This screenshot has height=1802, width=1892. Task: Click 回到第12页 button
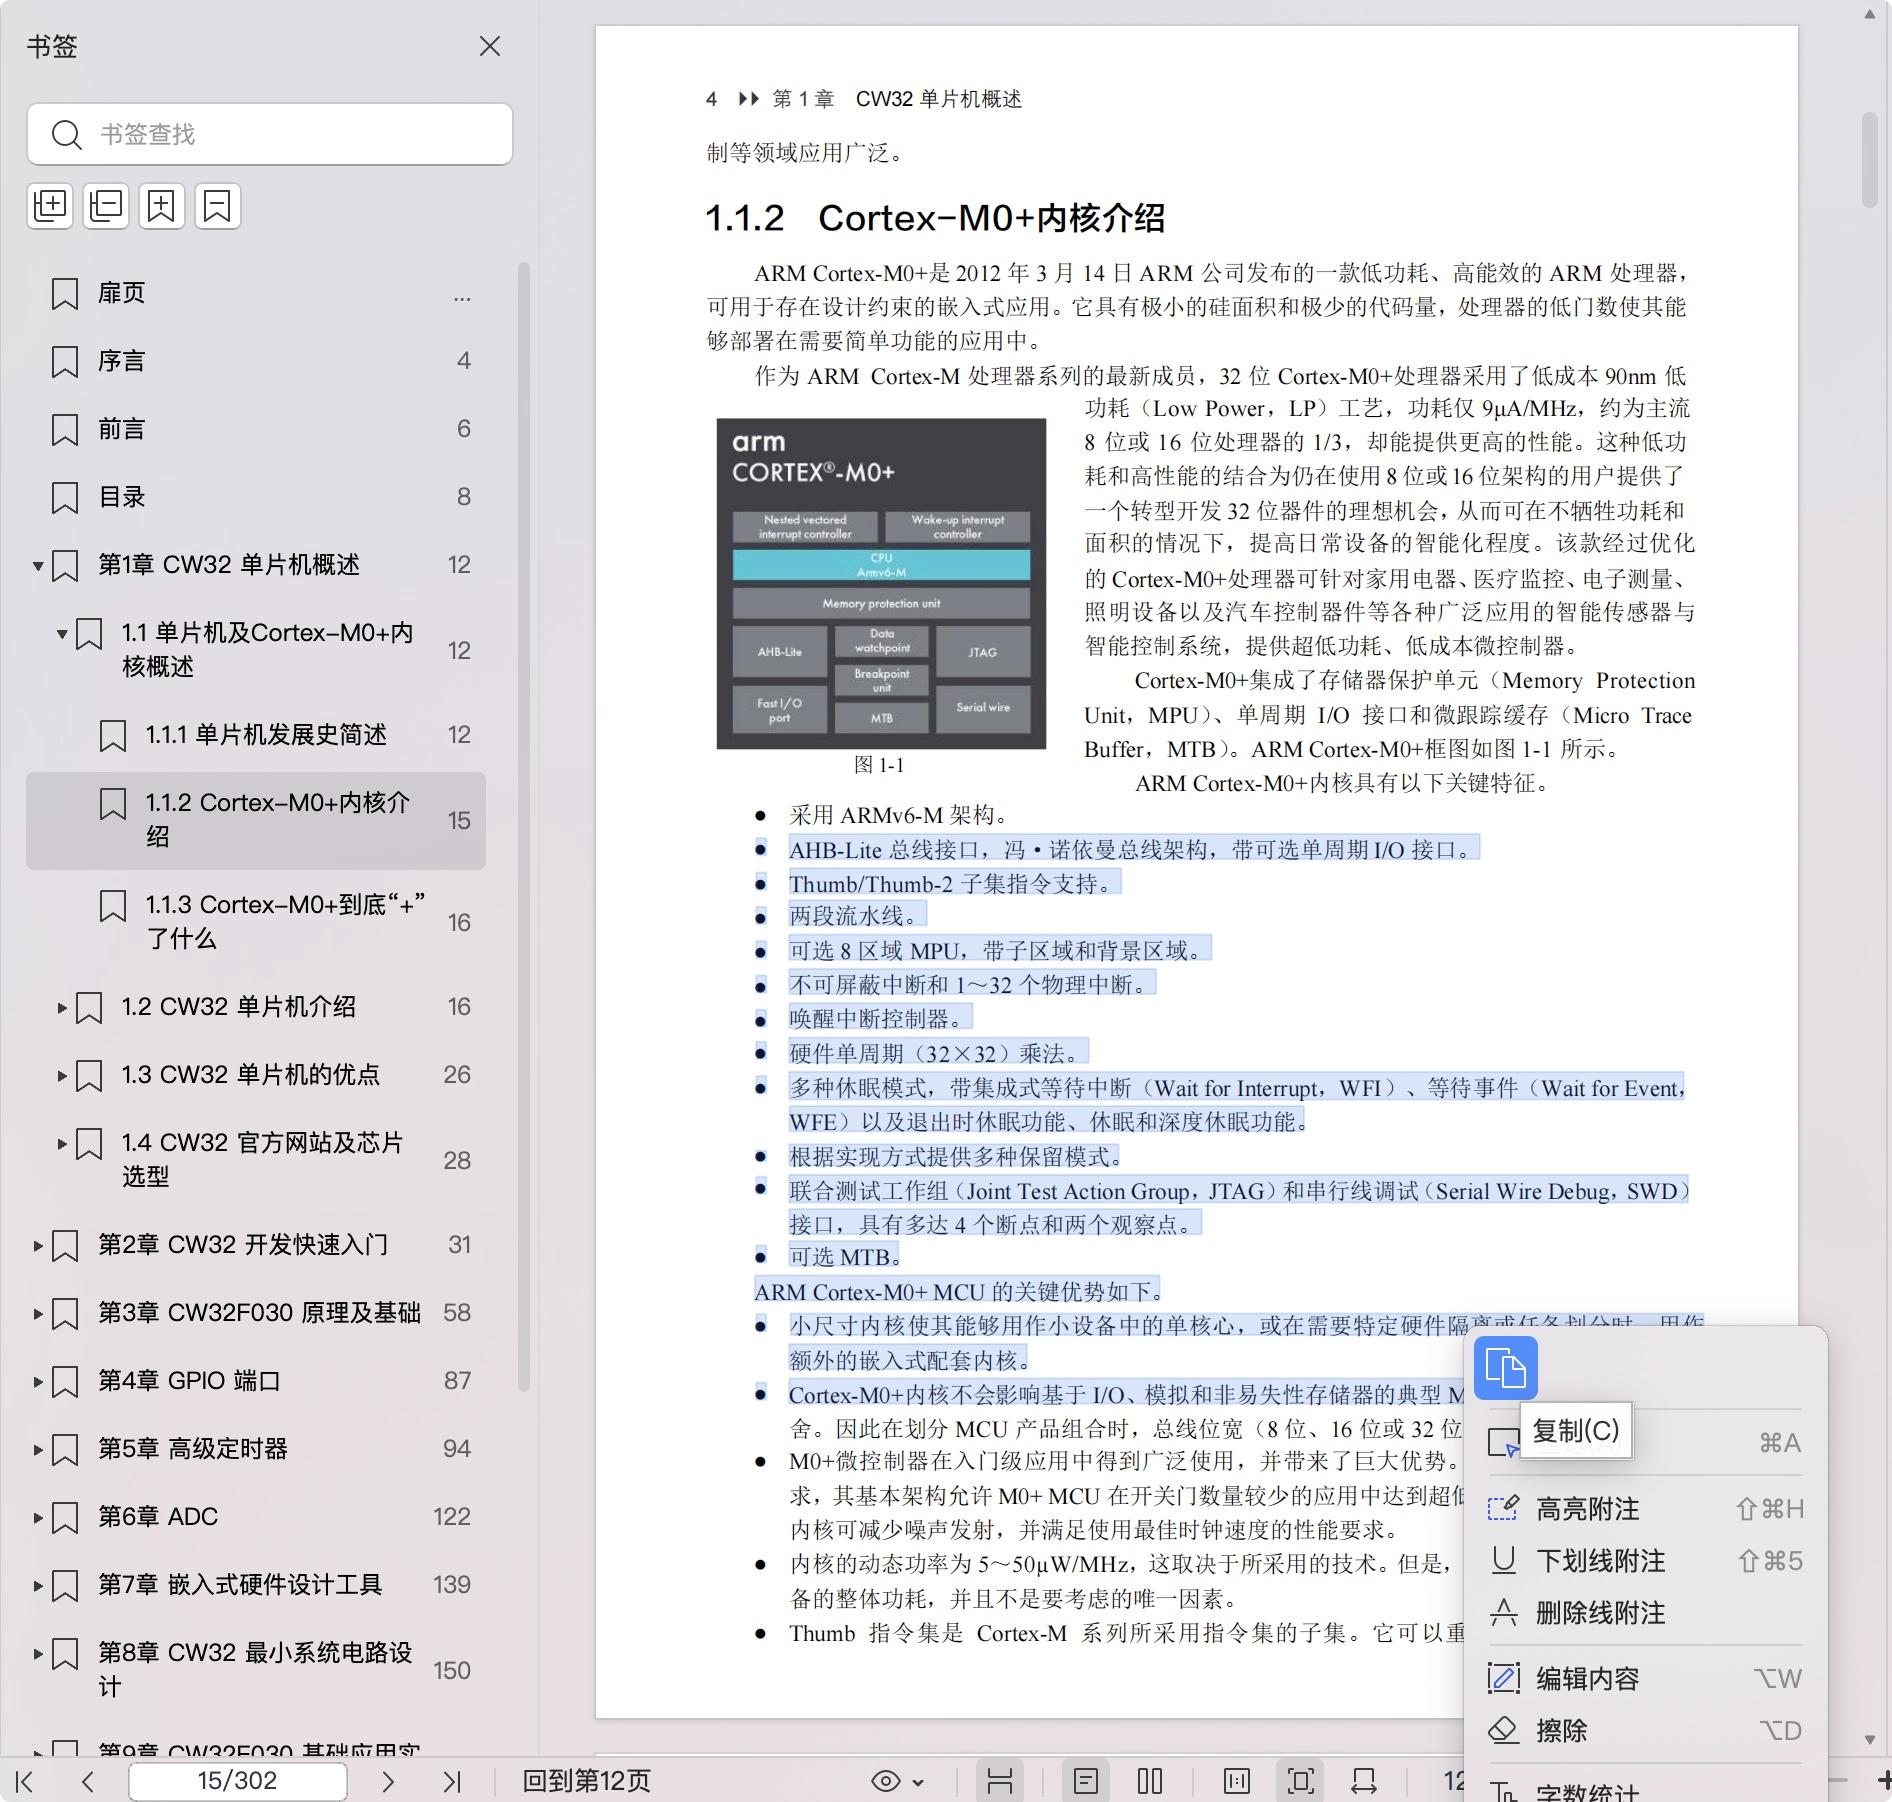pos(586,1781)
